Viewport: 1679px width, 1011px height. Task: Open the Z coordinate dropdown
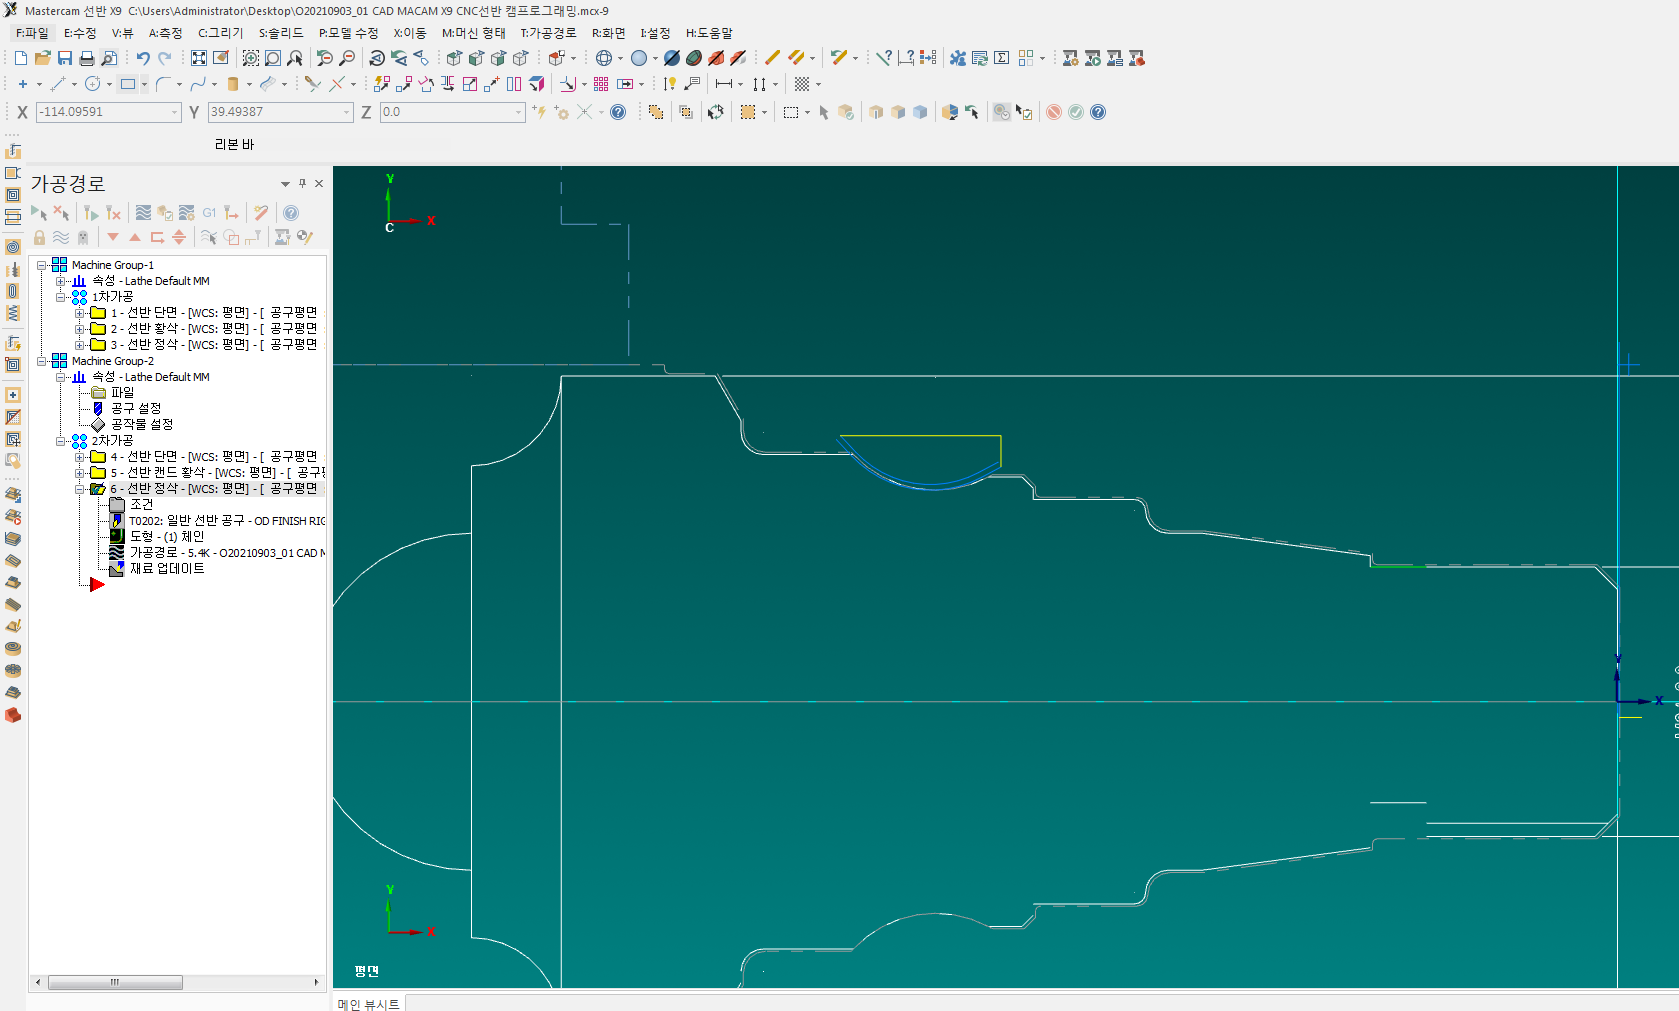(518, 112)
